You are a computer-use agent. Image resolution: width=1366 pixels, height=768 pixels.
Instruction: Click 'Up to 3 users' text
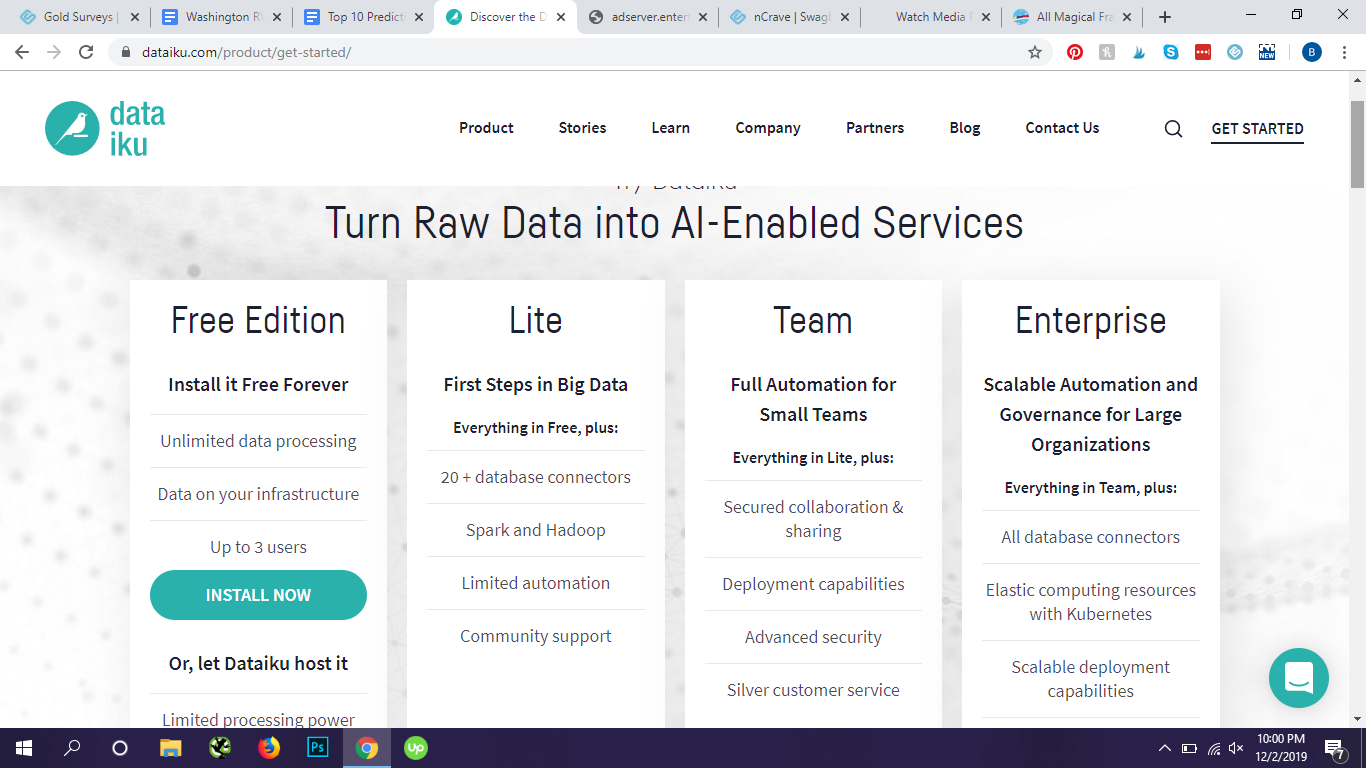[258, 547]
